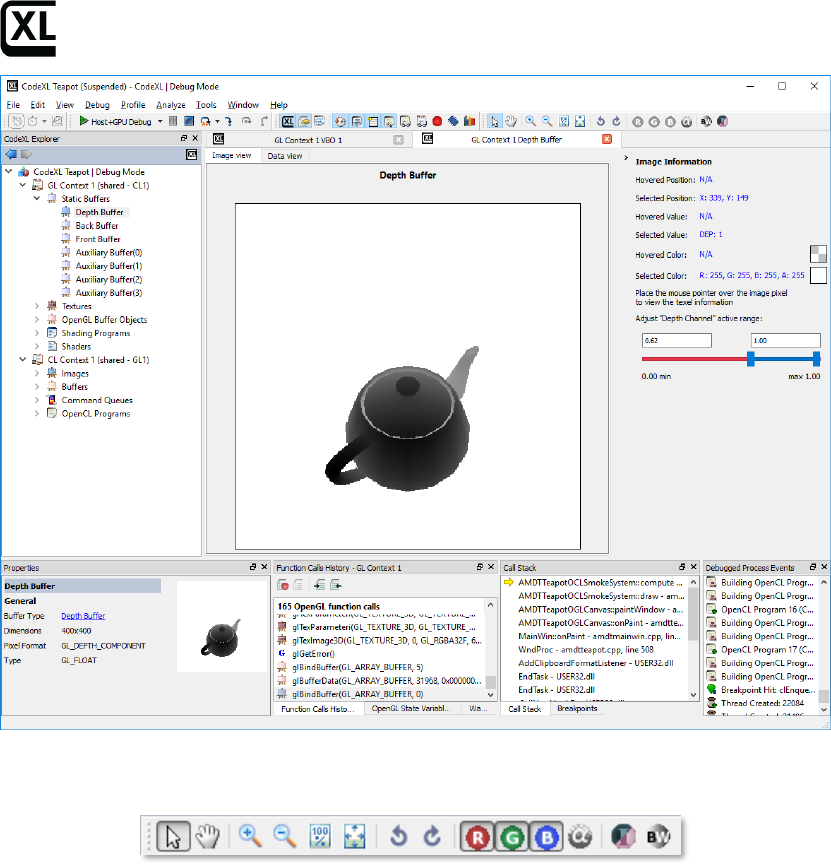This screenshot has width=831, height=867.
Task: Open the Analyze menu
Action: 170,105
